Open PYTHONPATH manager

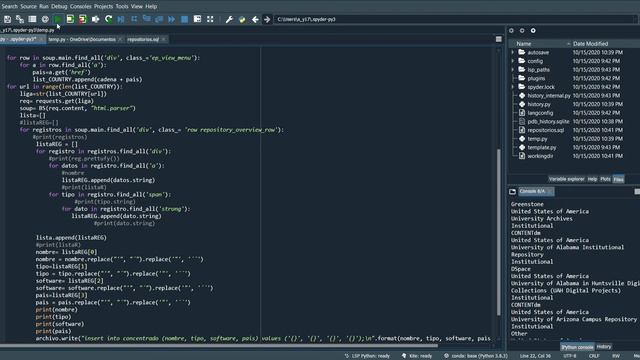[242, 19]
